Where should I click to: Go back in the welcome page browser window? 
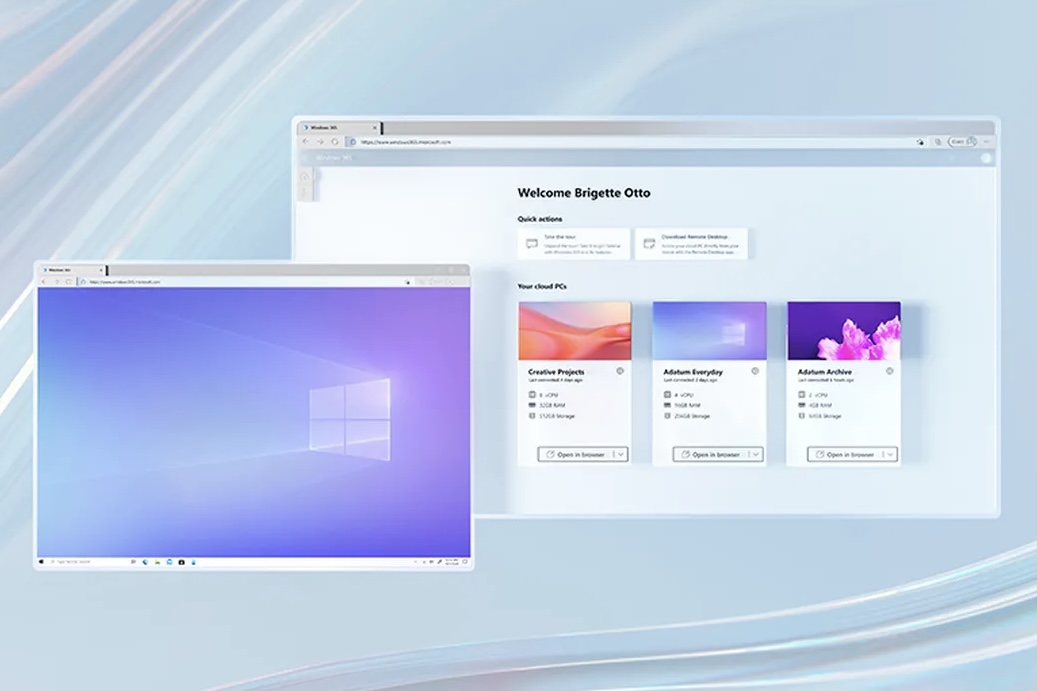coord(306,142)
